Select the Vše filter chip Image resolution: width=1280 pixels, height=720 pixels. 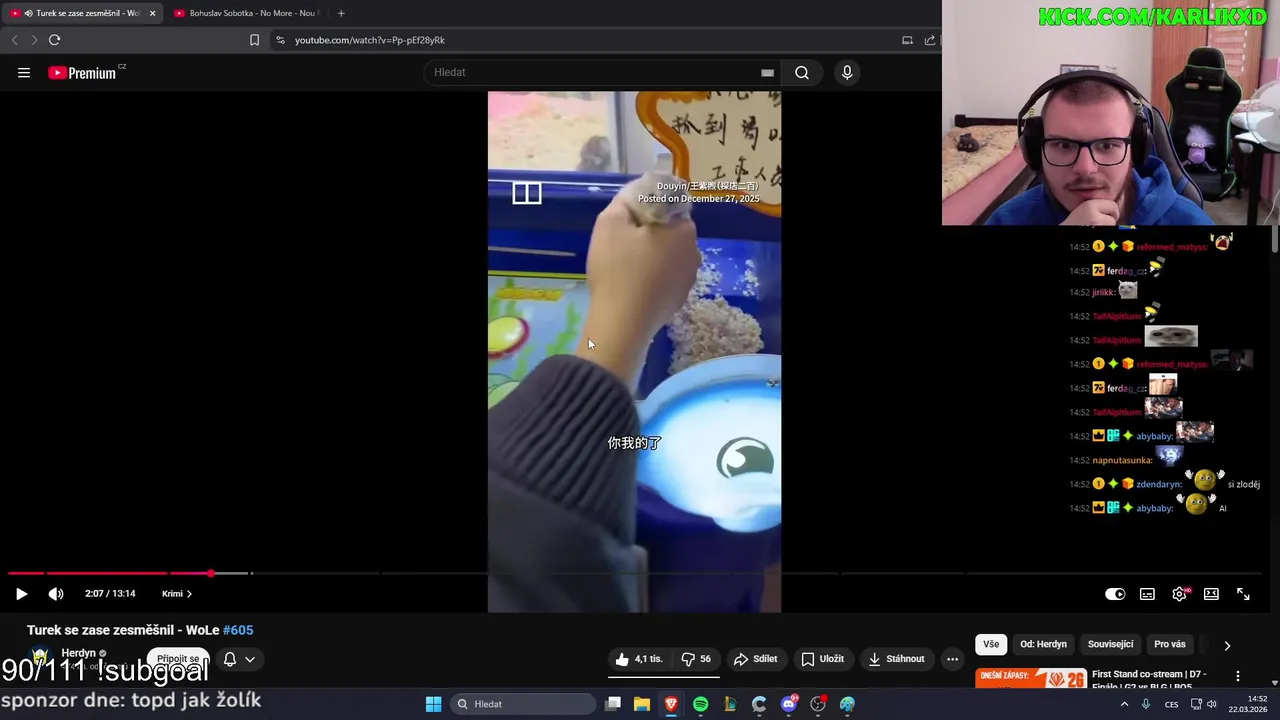(x=991, y=645)
